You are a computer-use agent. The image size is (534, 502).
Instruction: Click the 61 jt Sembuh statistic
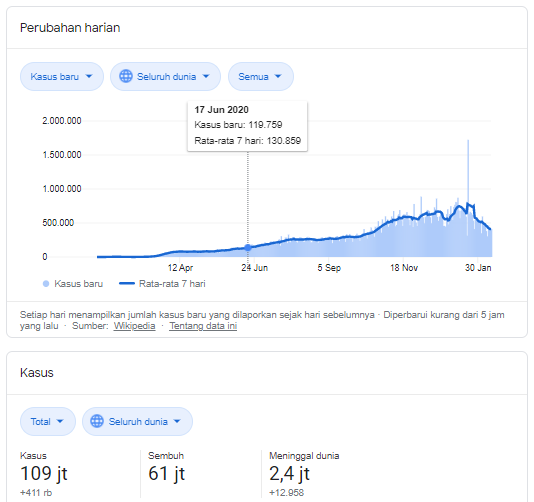[x=167, y=474]
